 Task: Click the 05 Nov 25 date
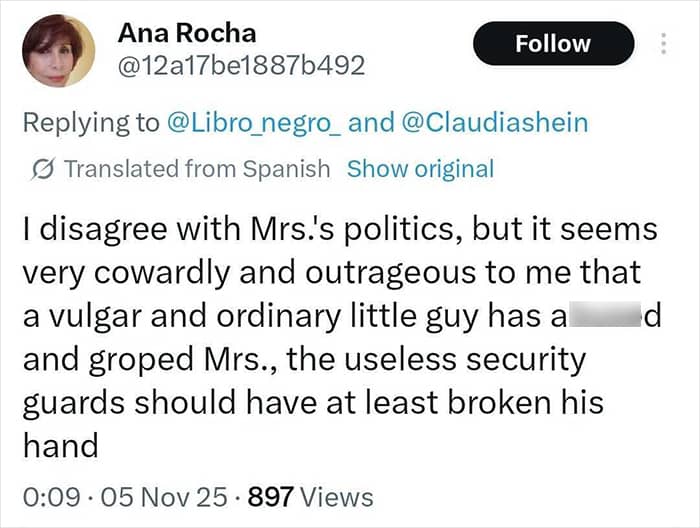click(x=164, y=497)
